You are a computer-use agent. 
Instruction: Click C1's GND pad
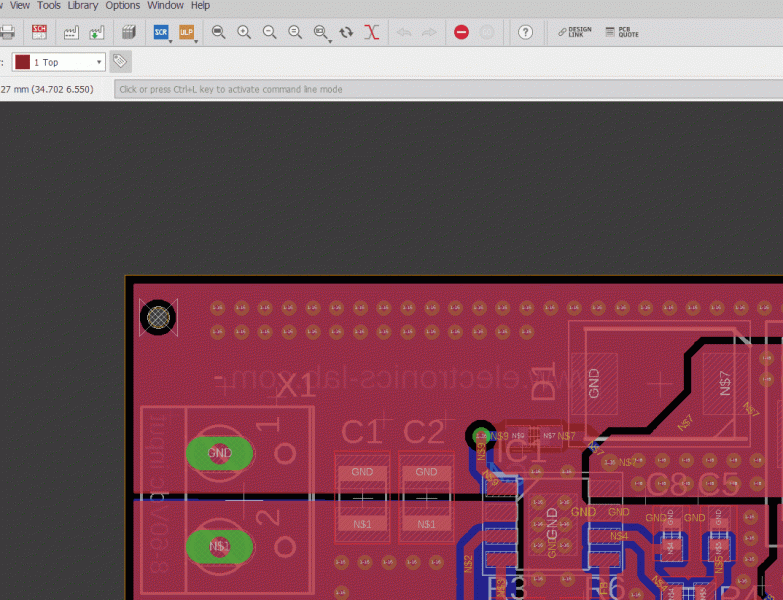(x=362, y=472)
